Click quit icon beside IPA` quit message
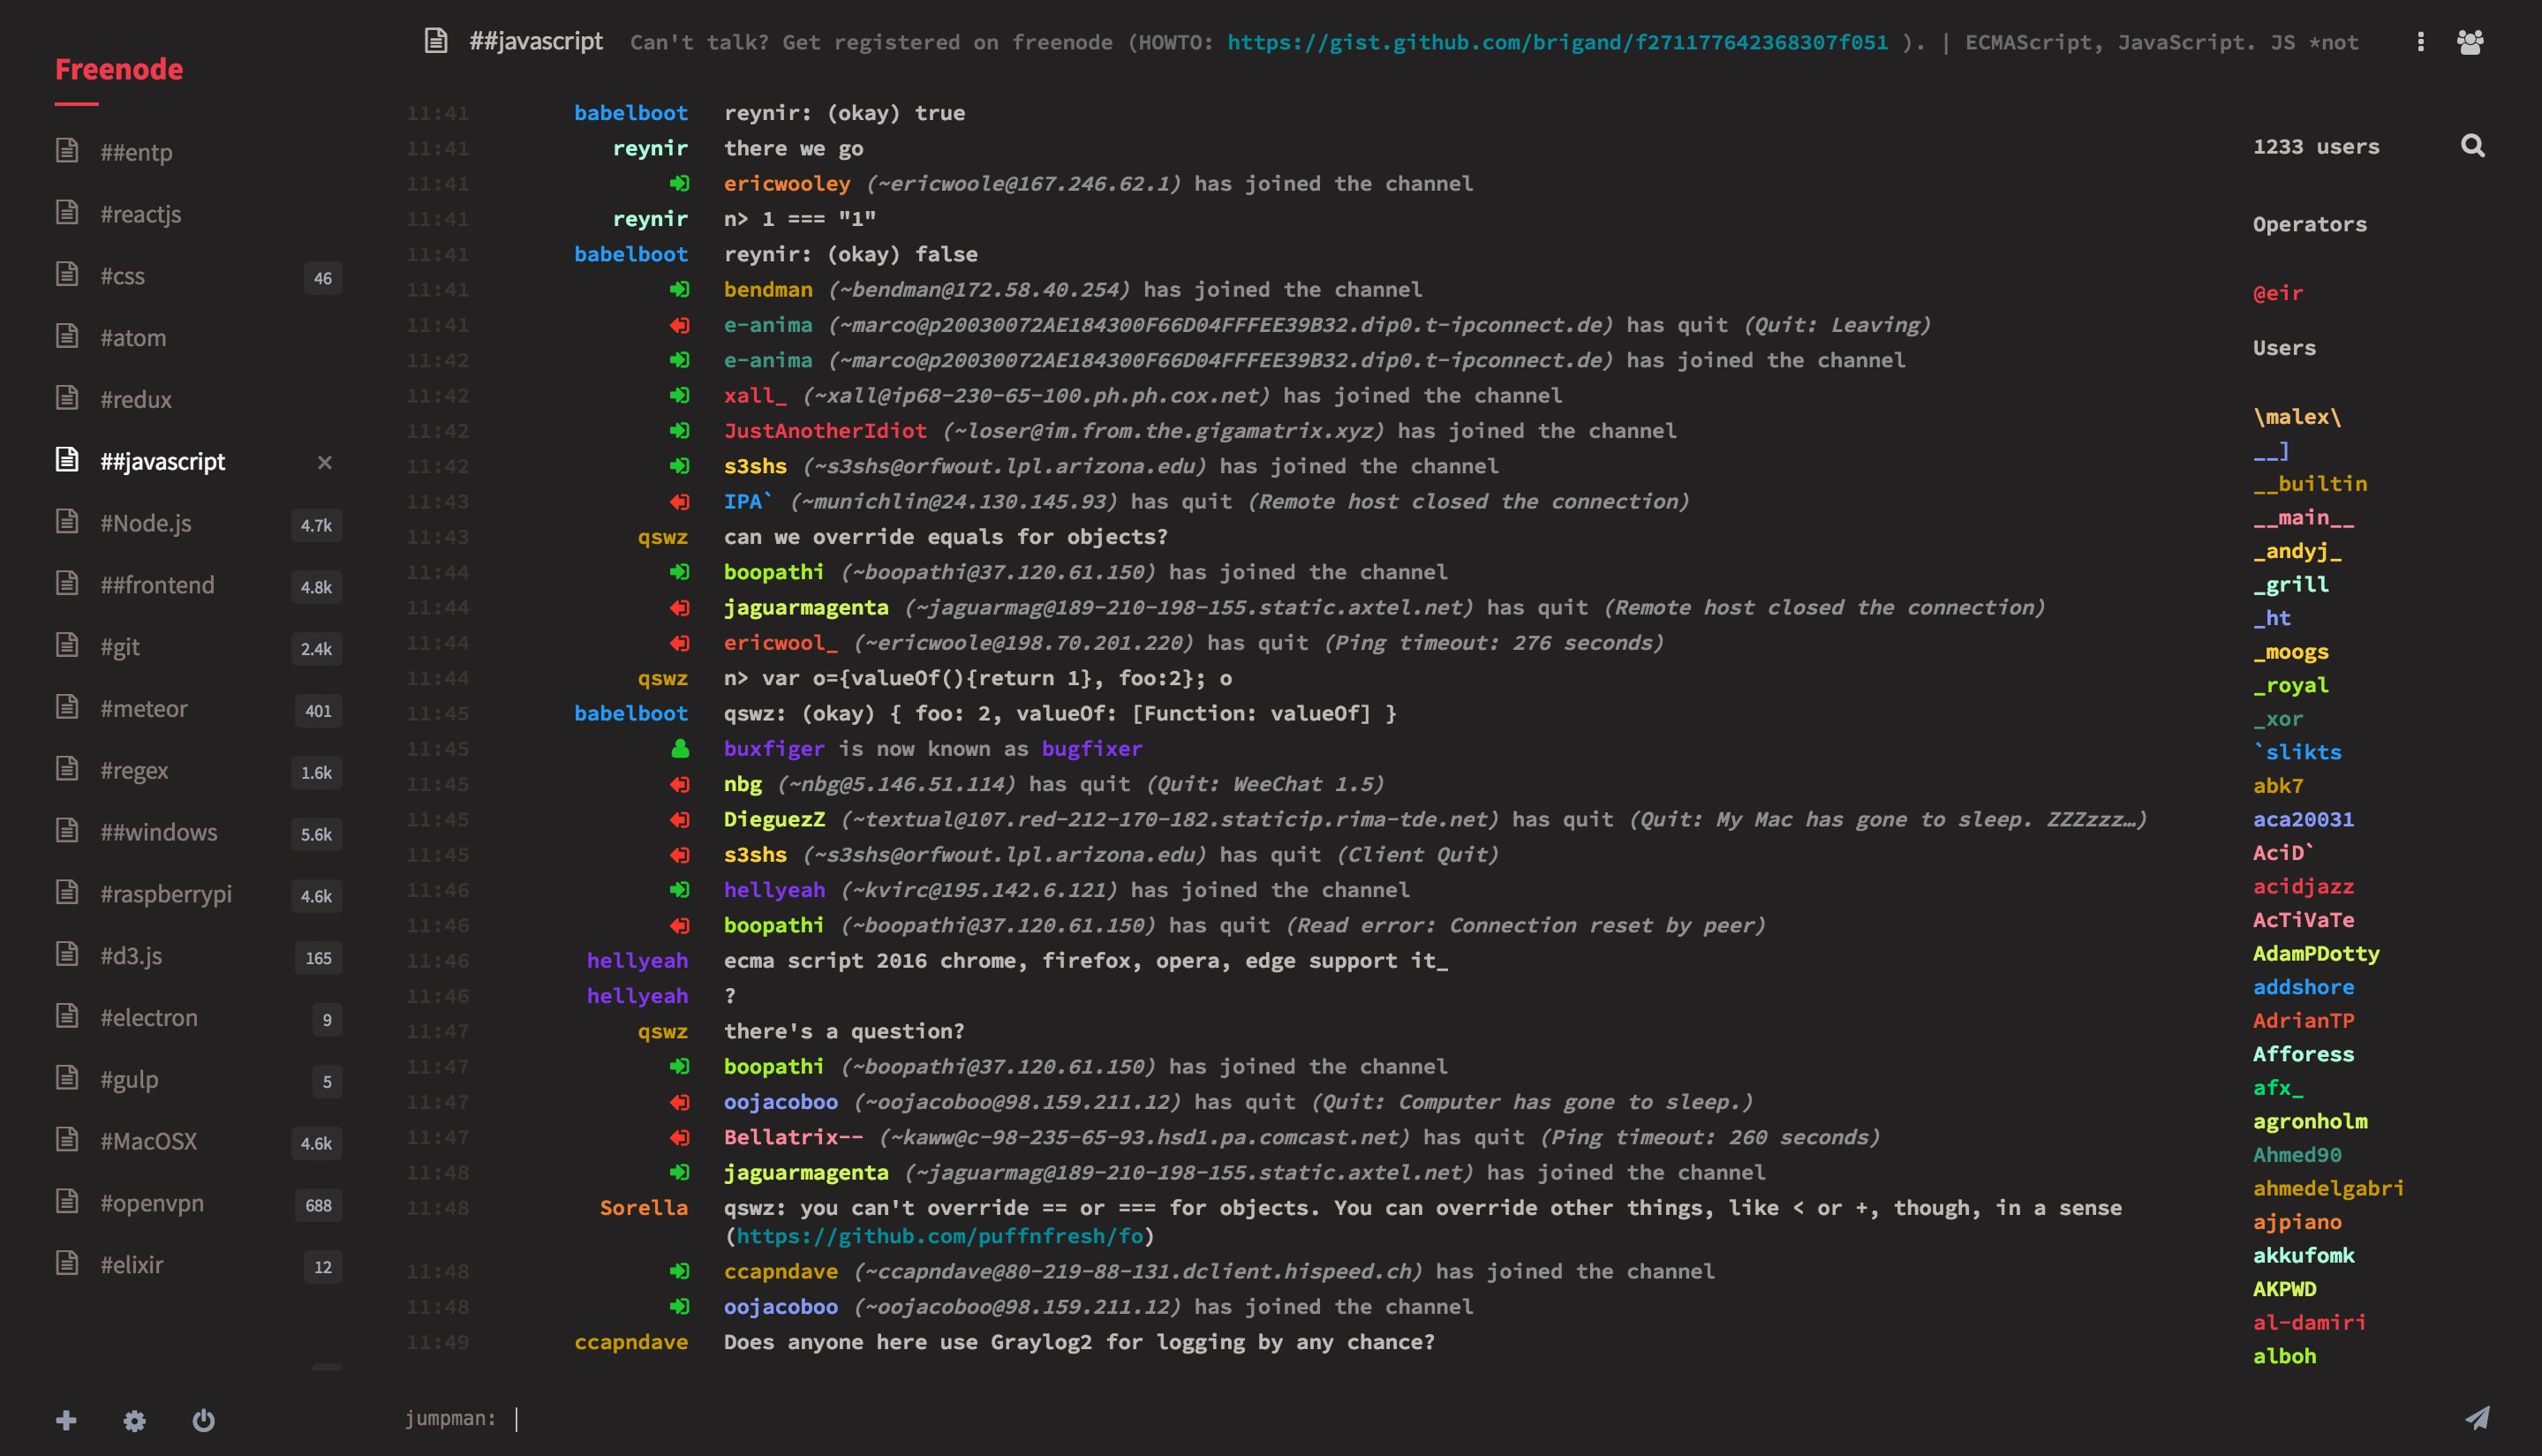Screen dimensions: 2542x1456 pos(680,501)
